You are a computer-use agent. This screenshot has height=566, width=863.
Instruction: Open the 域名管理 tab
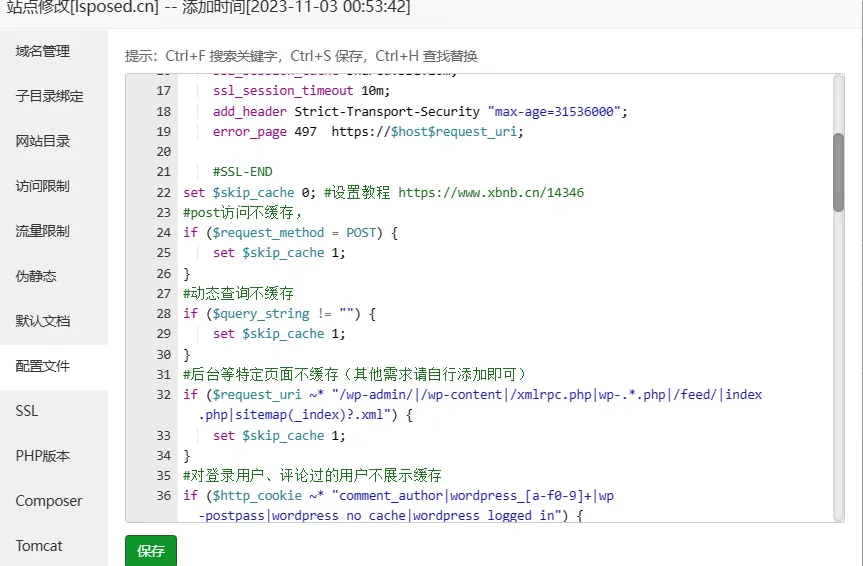[x=54, y=51]
